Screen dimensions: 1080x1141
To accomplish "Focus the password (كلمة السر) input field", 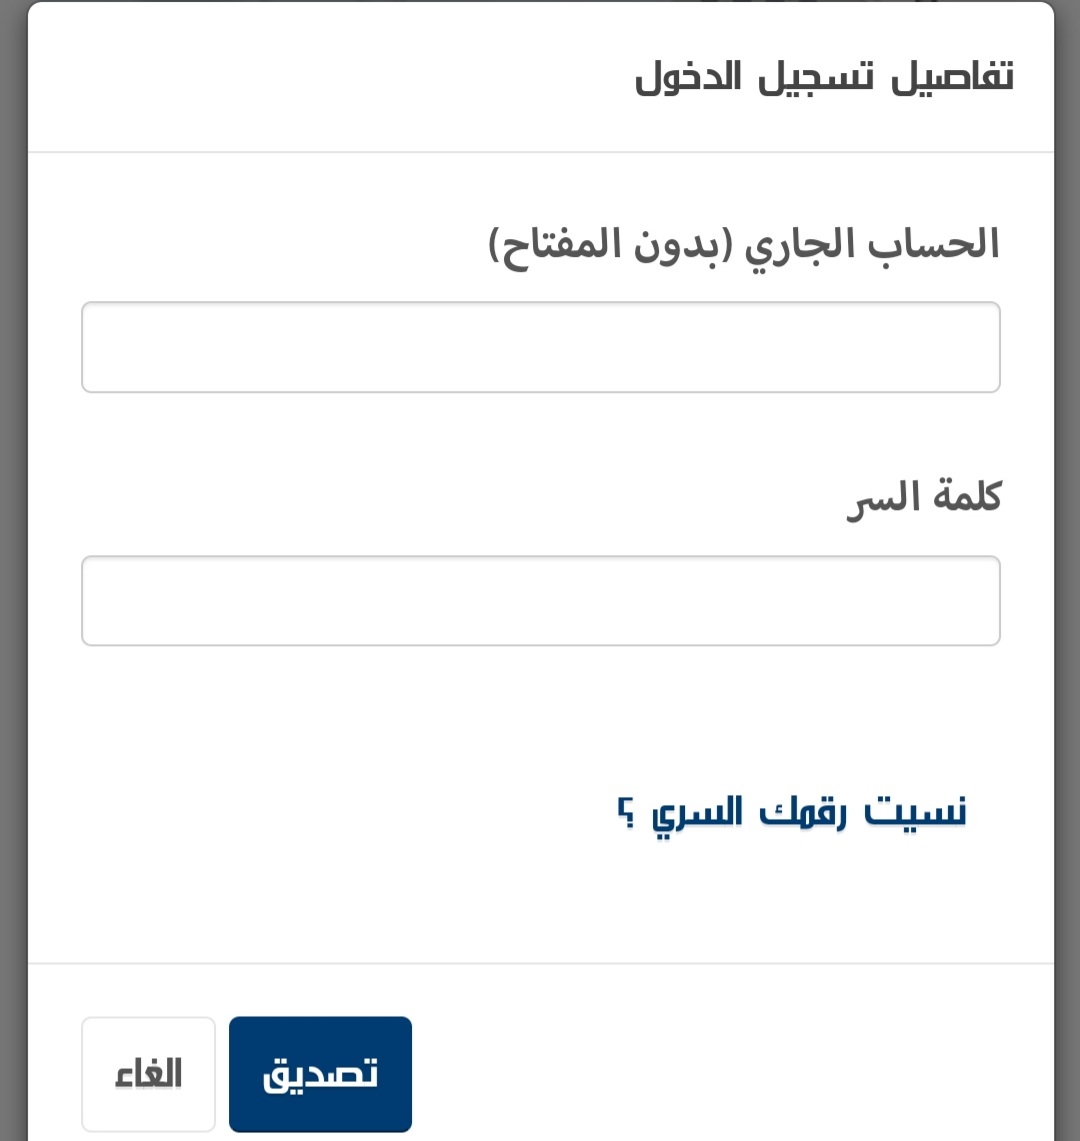I will [x=540, y=601].
